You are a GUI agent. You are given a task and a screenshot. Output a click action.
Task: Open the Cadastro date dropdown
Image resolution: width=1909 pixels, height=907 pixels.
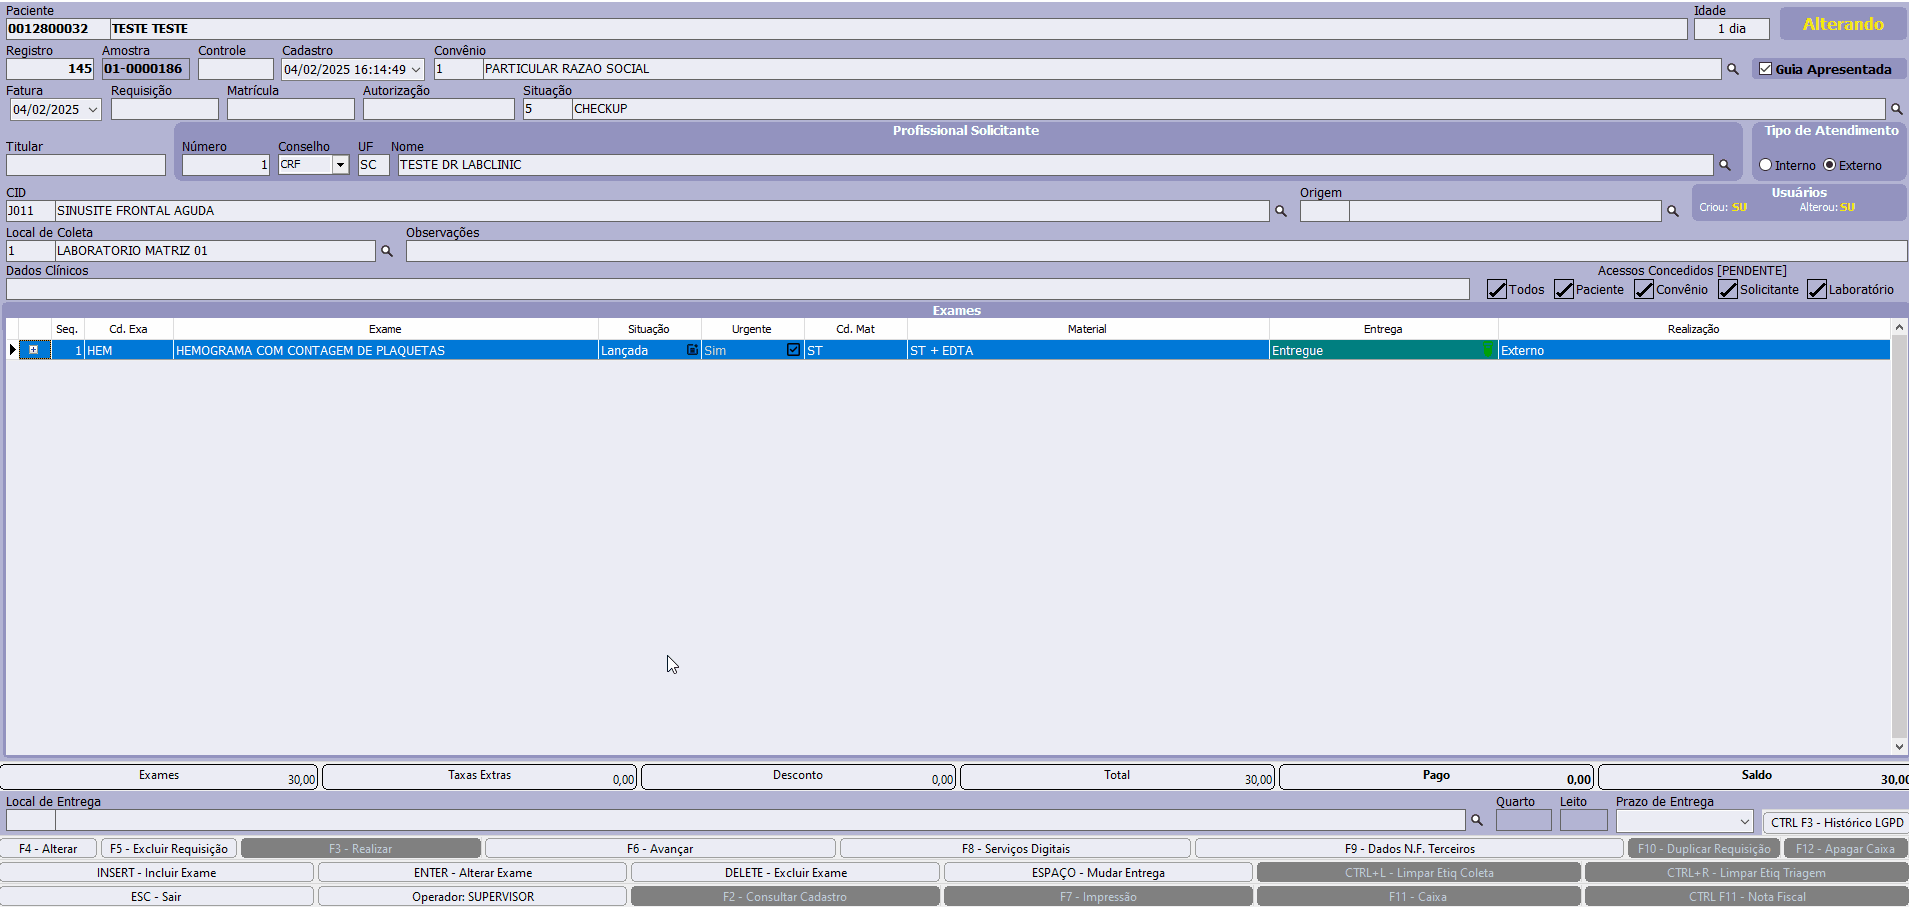coord(416,69)
